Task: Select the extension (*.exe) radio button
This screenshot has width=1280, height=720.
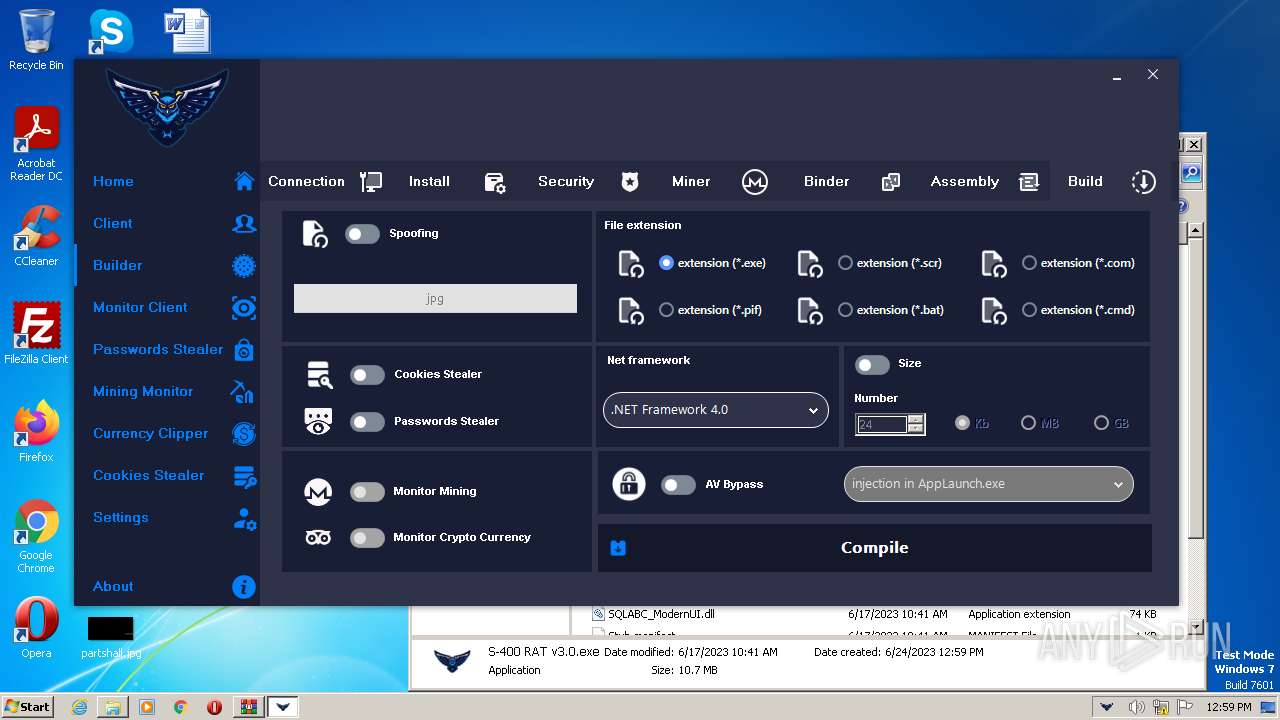Action: (666, 263)
